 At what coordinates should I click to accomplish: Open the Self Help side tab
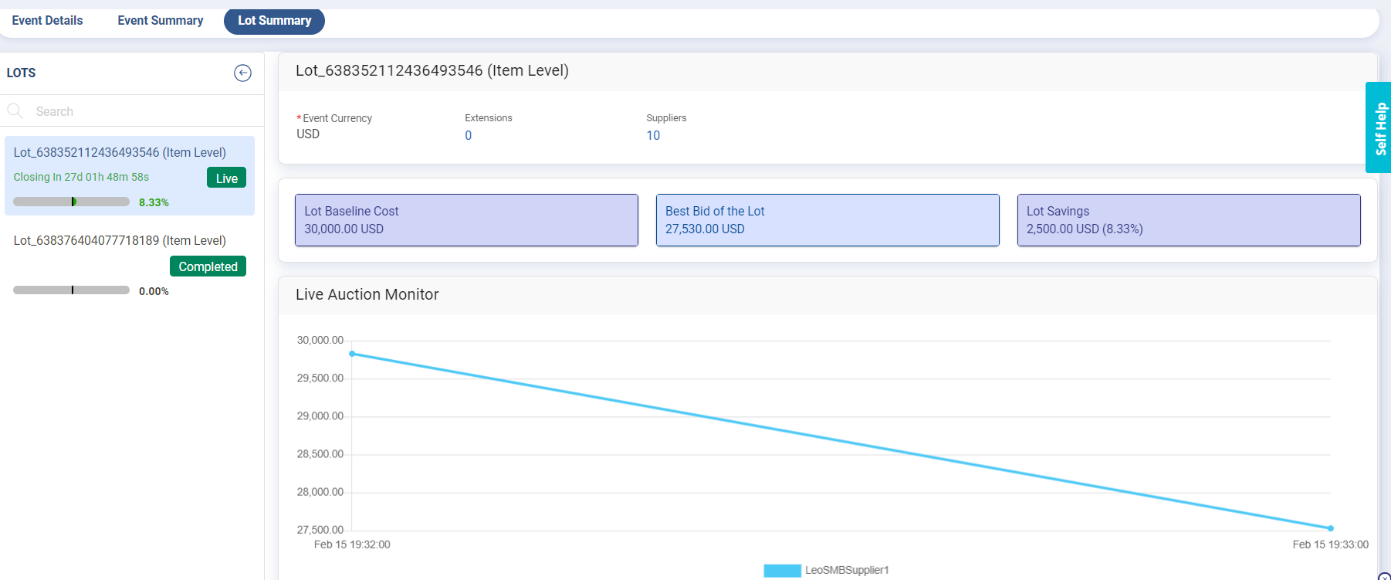point(1379,128)
